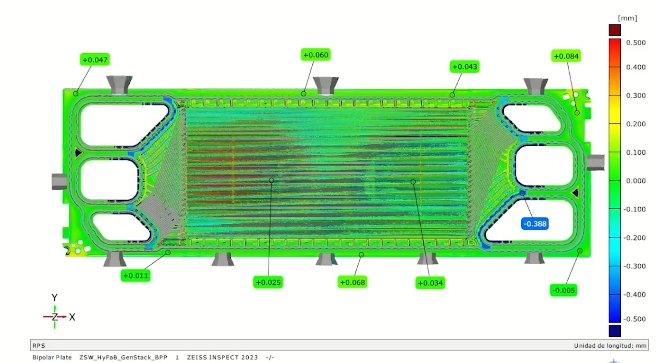Click the blue -0.388 deviation label
This screenshot has width=660, height=363.
[x=535, y=224]
